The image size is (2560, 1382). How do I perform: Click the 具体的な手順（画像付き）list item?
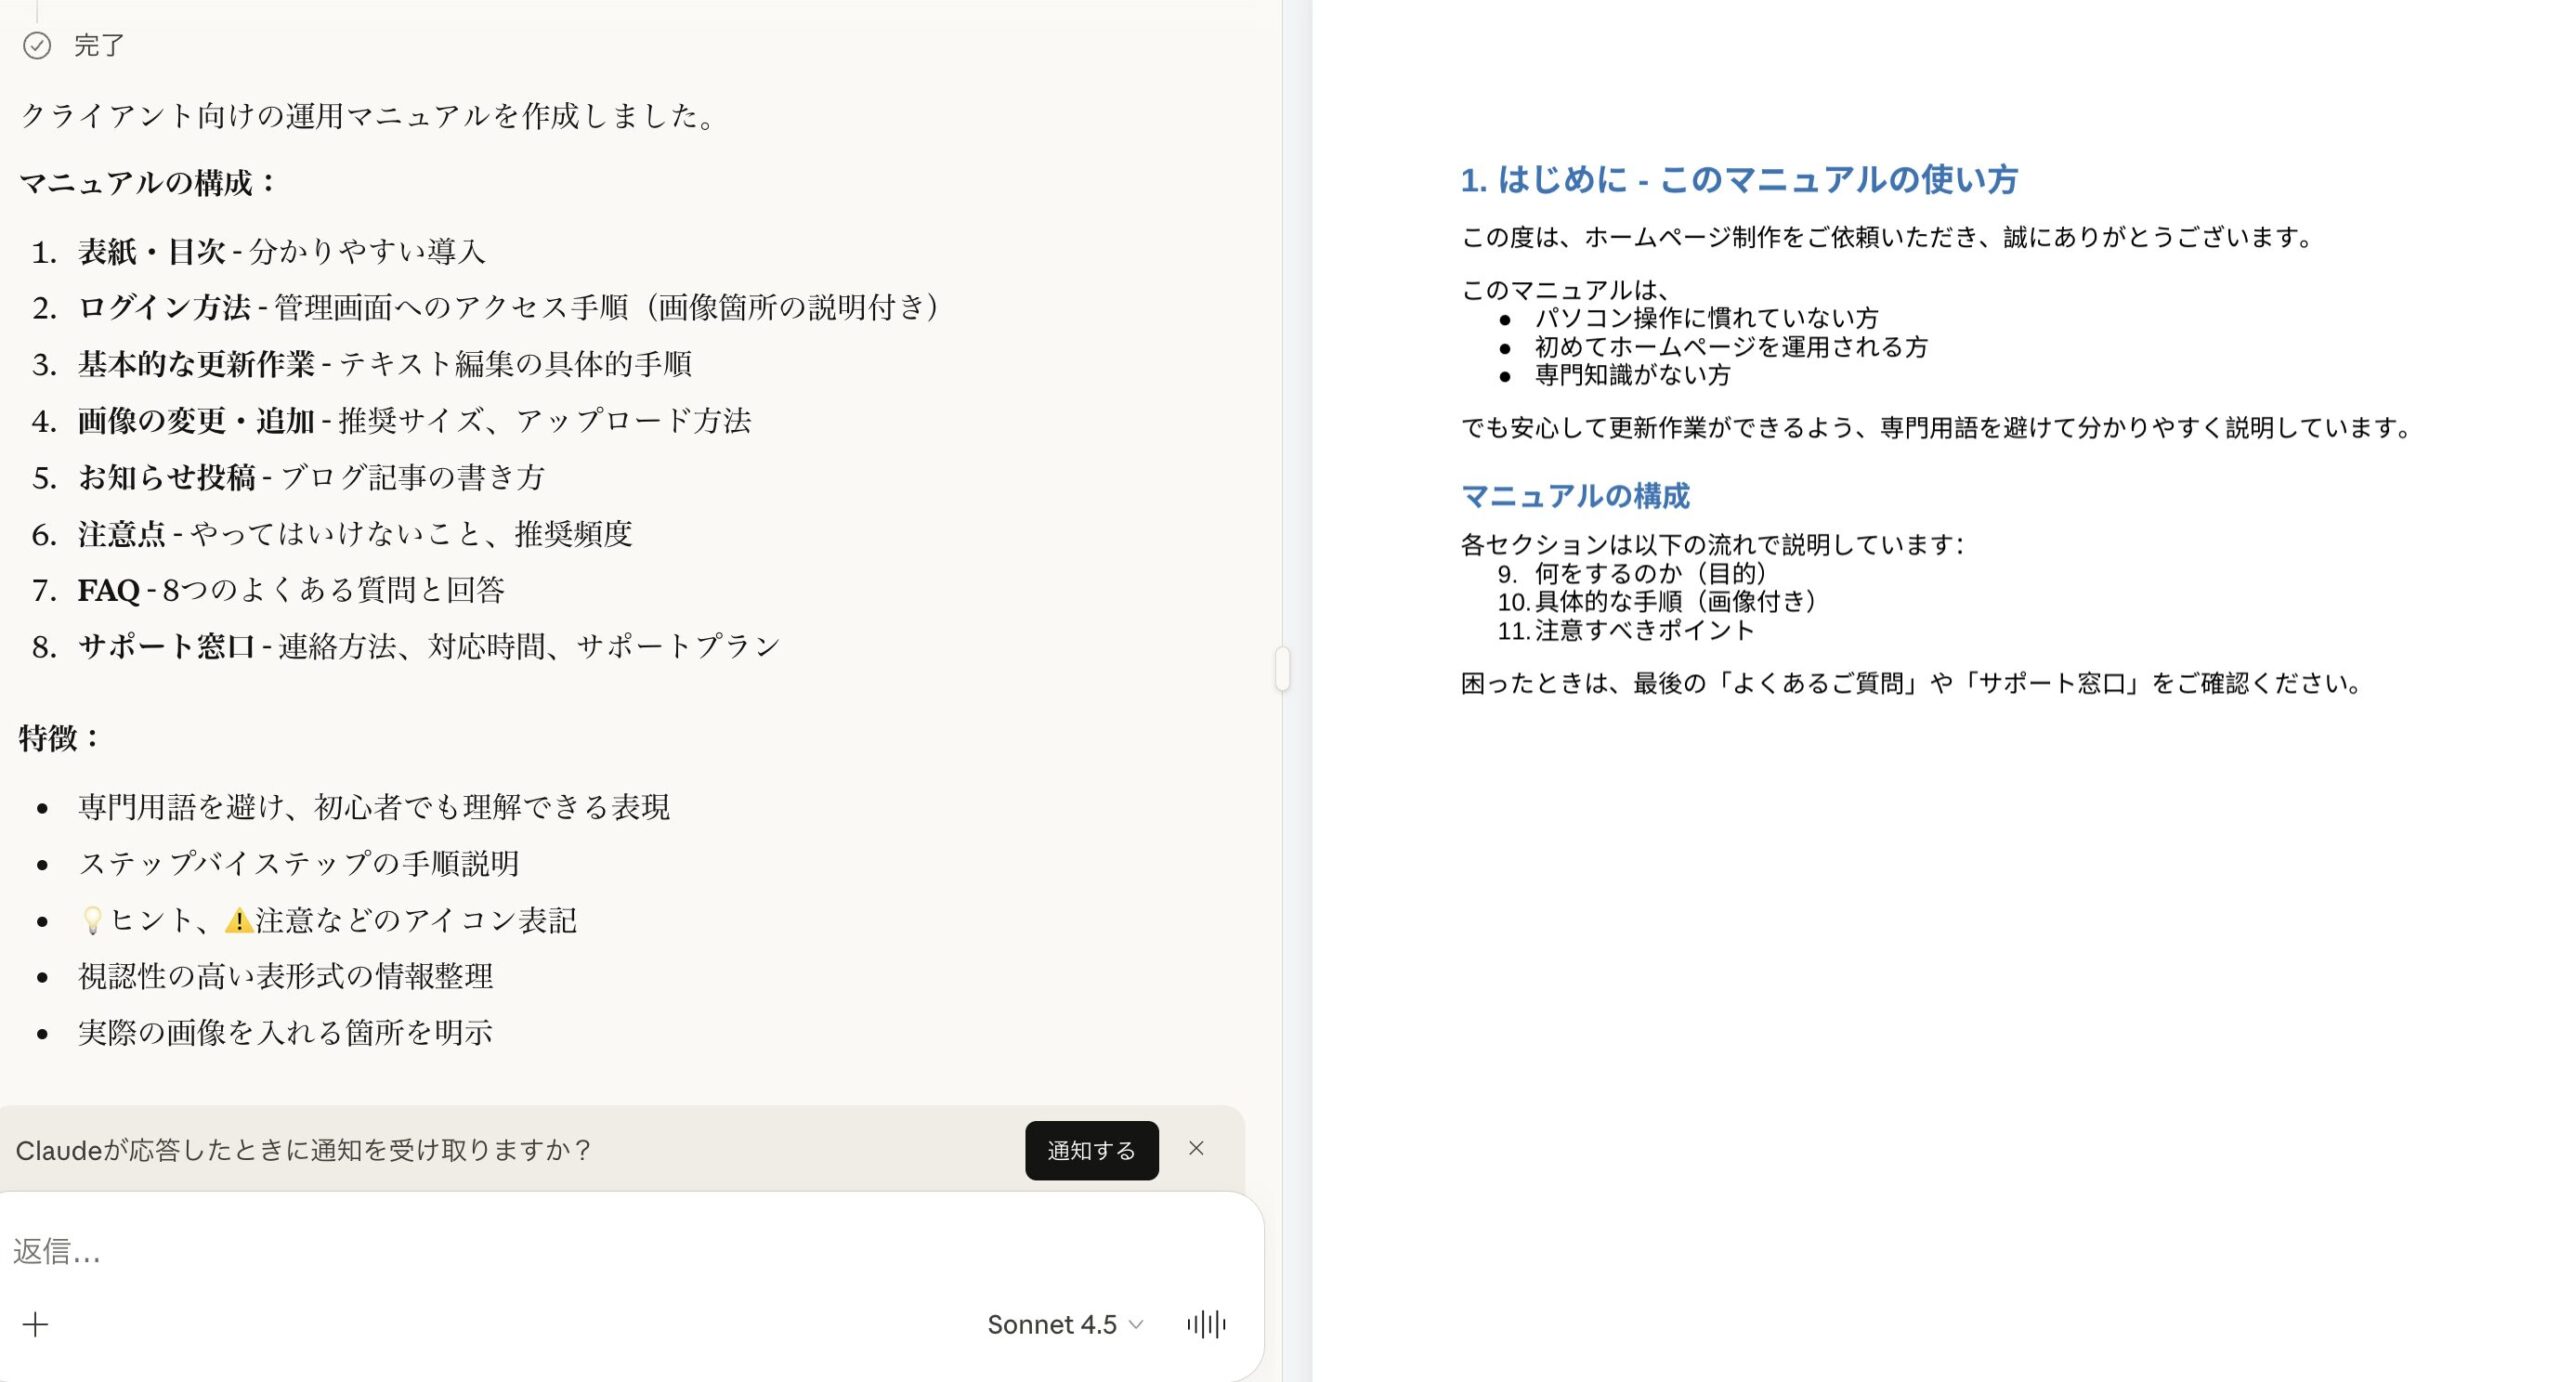coord(1675,601)
